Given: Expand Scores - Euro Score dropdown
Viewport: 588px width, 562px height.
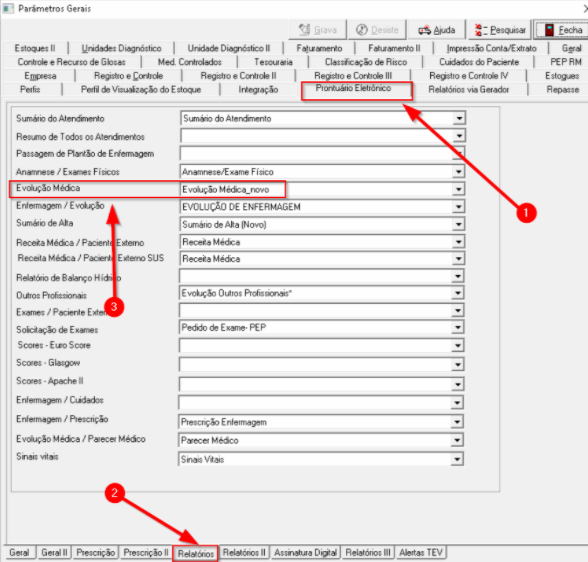Looking at the screenshot, I should [458, 345].
